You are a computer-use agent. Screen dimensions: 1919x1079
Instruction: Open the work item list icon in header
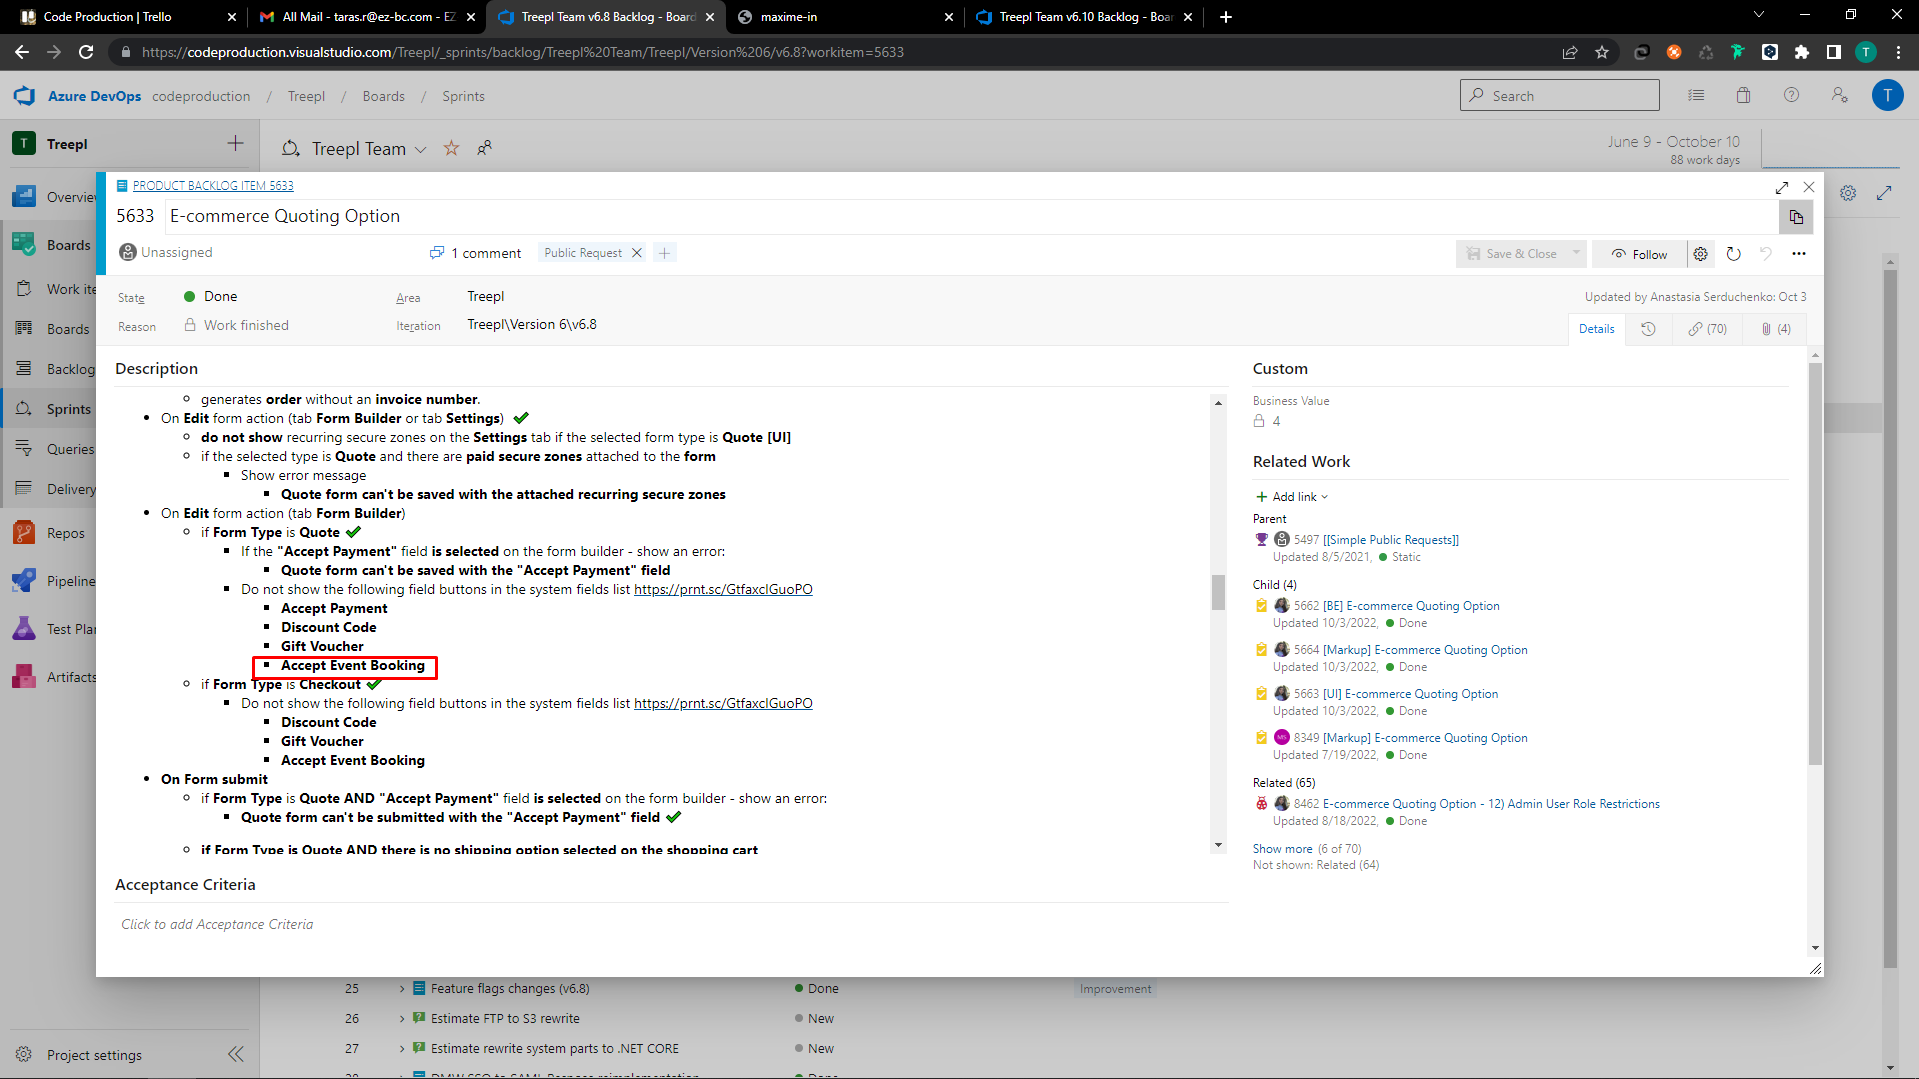pyautogui.click(x=1696, y=95)
